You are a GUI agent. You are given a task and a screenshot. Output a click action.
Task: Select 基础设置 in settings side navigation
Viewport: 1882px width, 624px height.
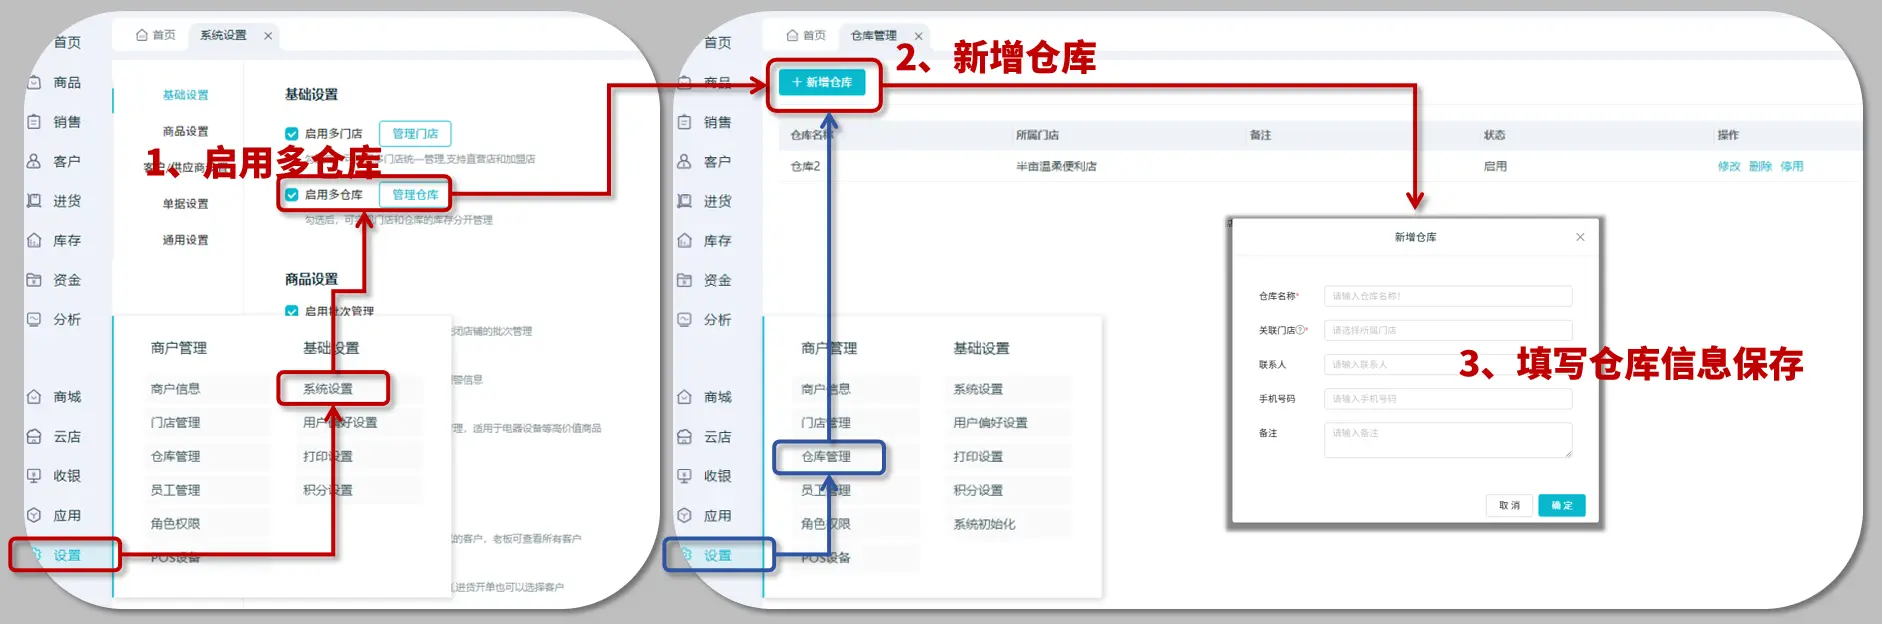coord(186,95)
